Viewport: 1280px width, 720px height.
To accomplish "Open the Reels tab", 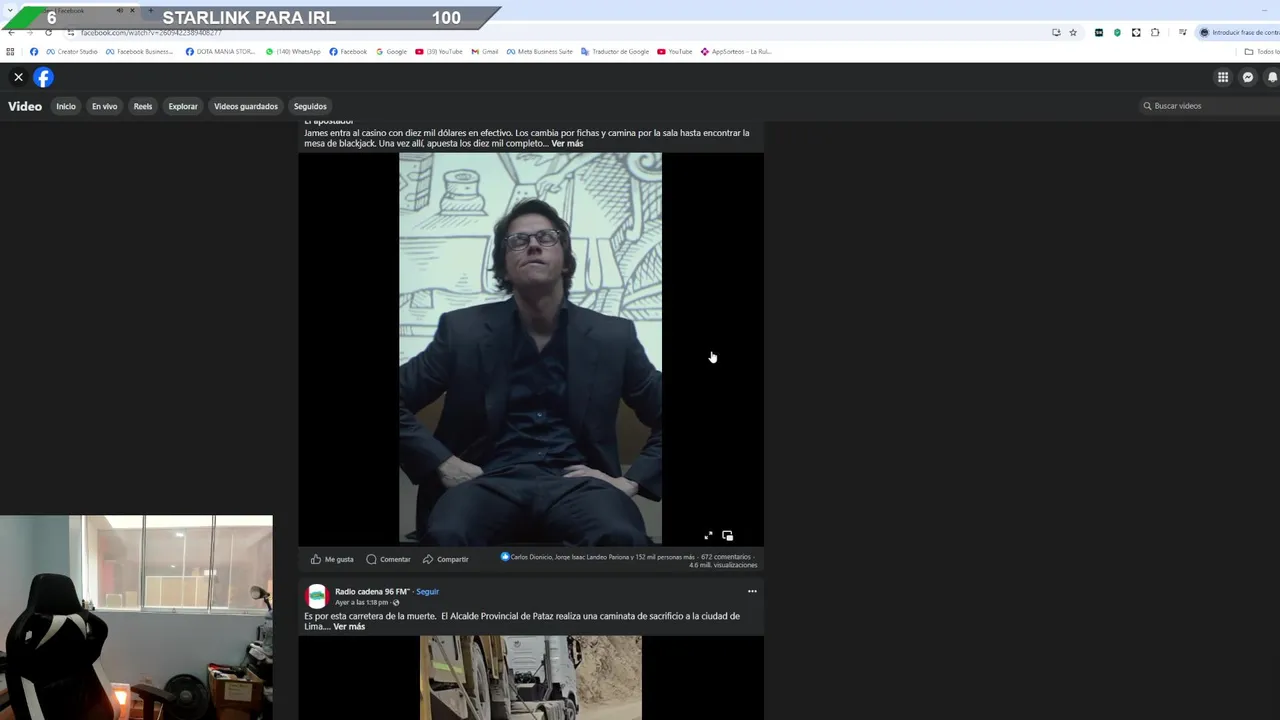I will coord(143,106).
